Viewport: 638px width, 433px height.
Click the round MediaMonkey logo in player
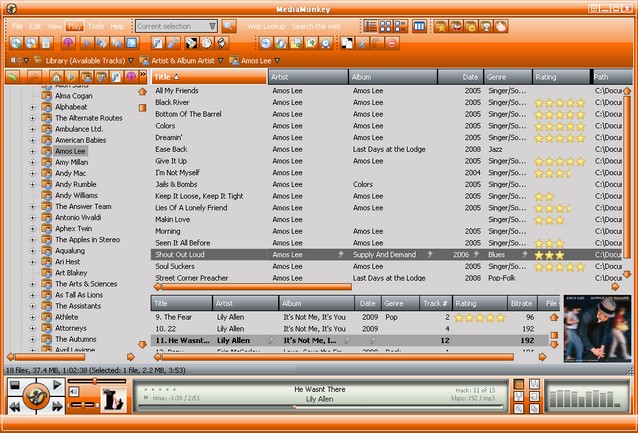[x=36, y=396]
